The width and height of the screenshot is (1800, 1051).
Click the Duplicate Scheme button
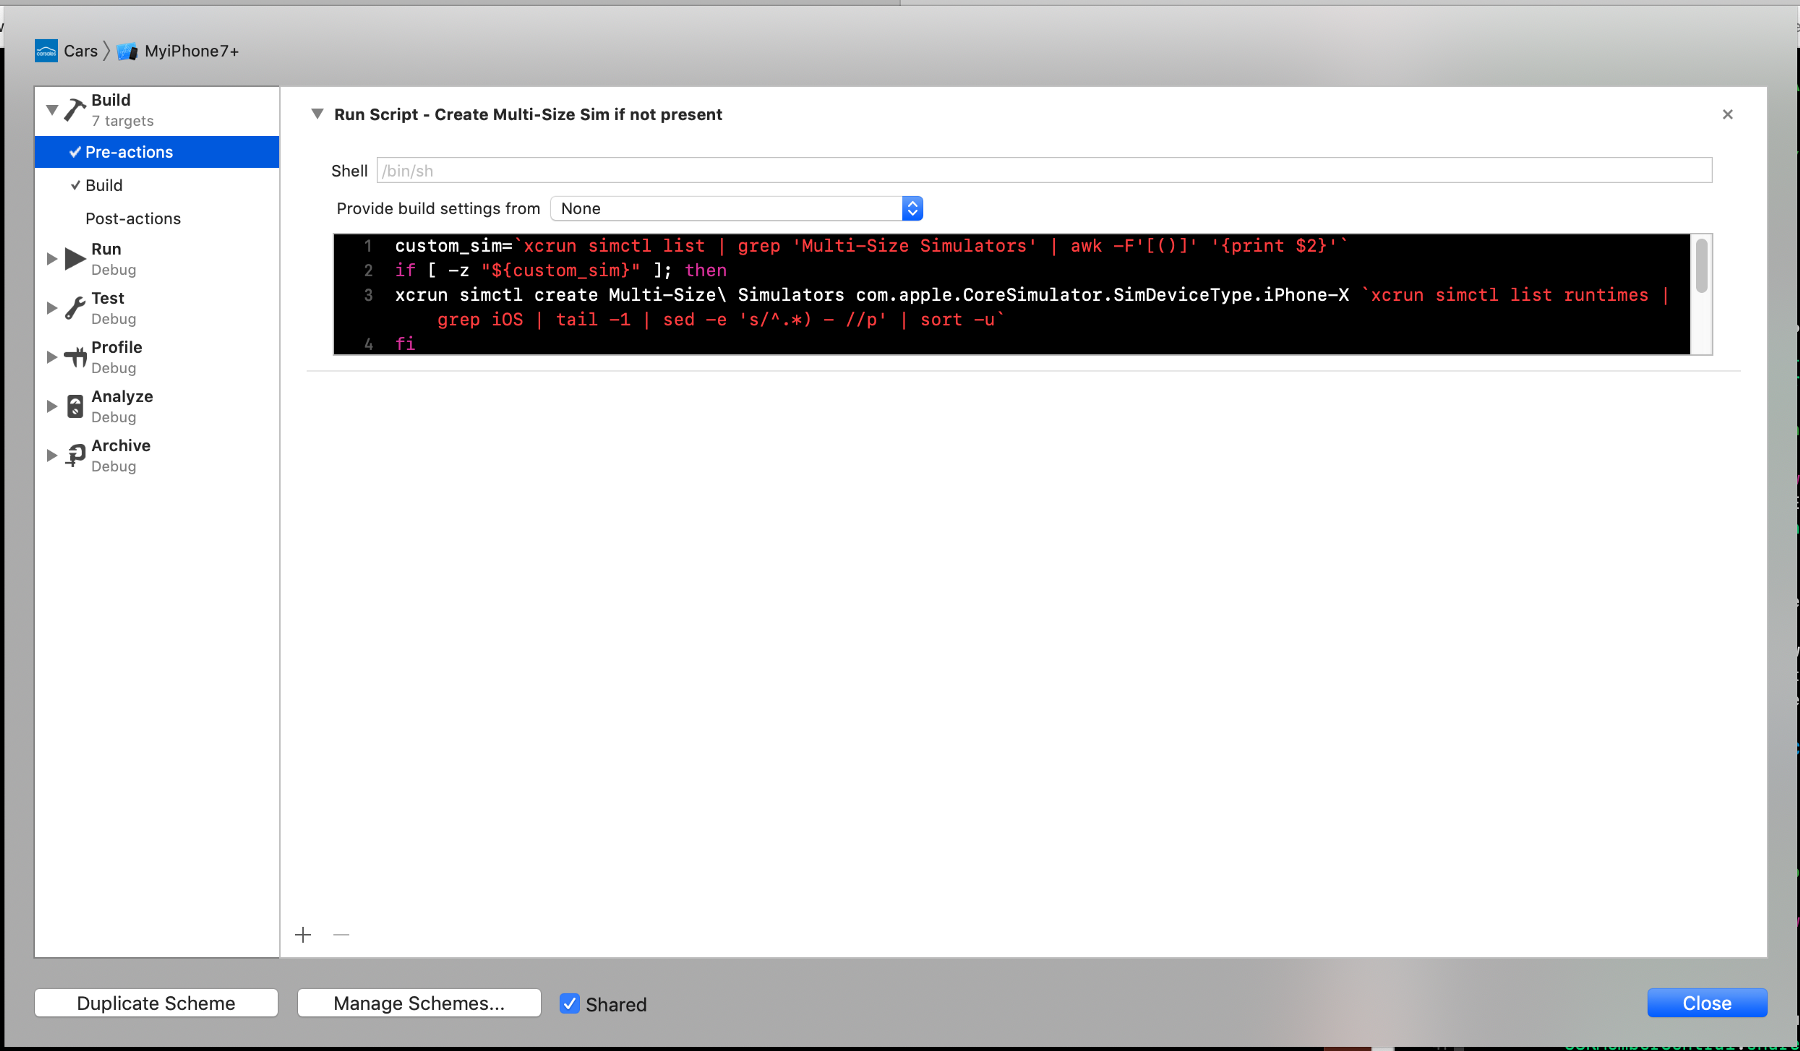pyautogui.click(x=156, y=1003)
